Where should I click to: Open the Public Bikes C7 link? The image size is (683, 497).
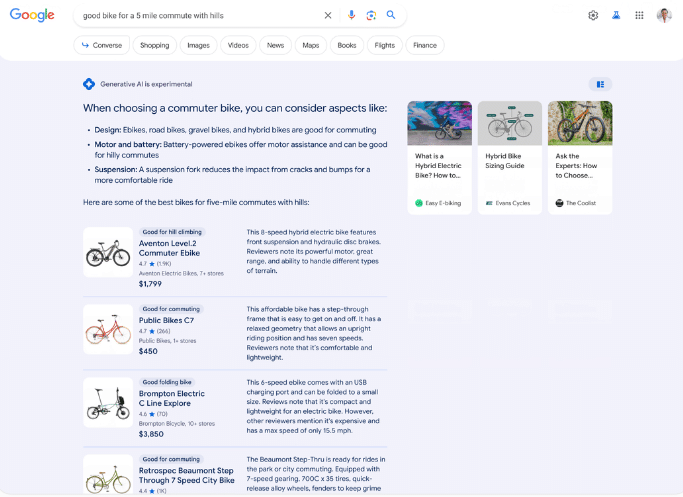[166, 320]
